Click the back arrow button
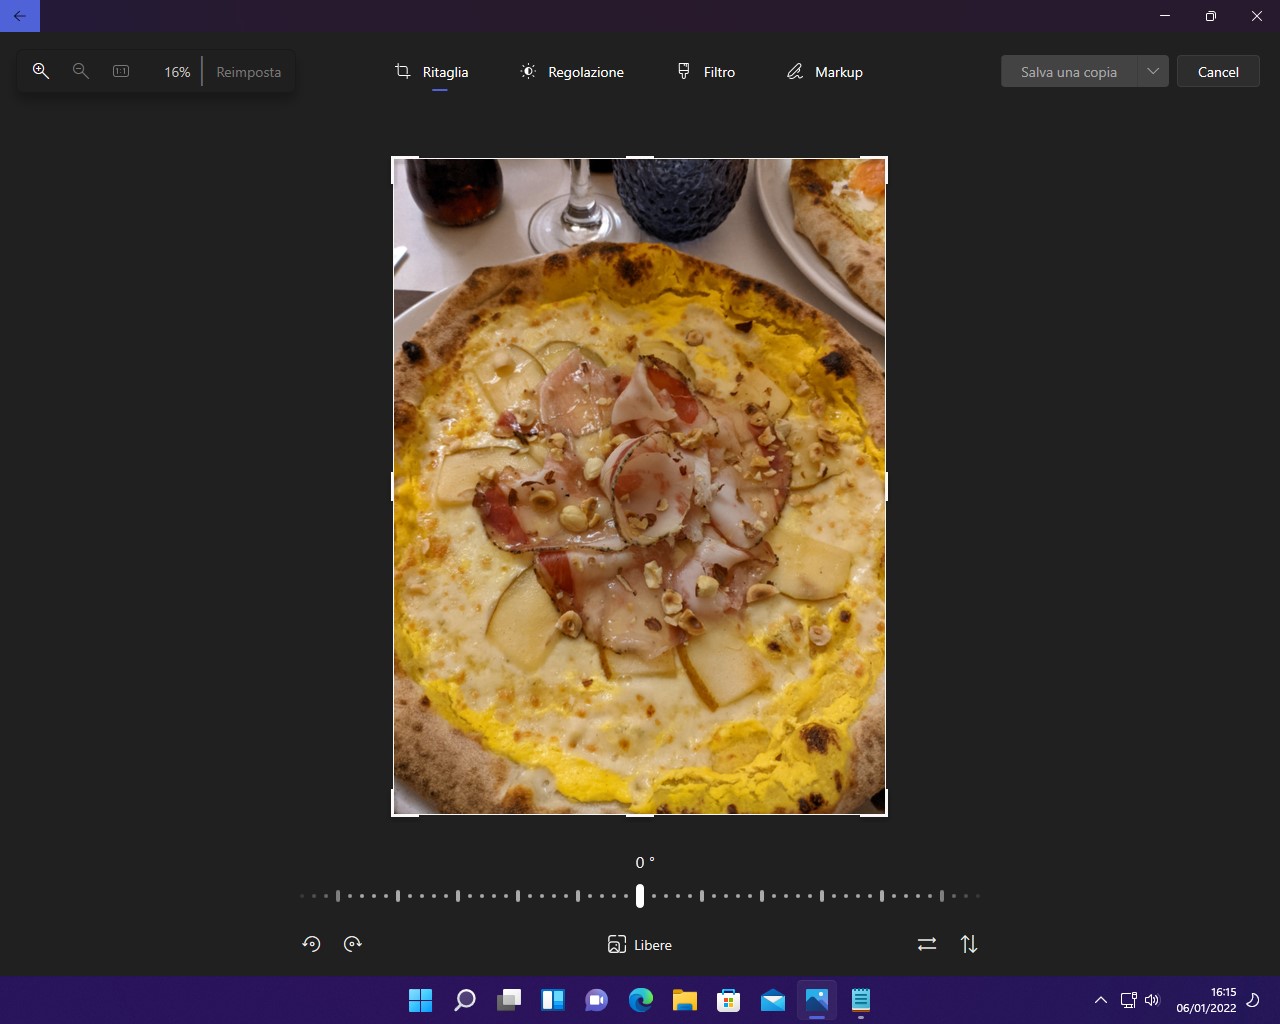 [20, 16]
